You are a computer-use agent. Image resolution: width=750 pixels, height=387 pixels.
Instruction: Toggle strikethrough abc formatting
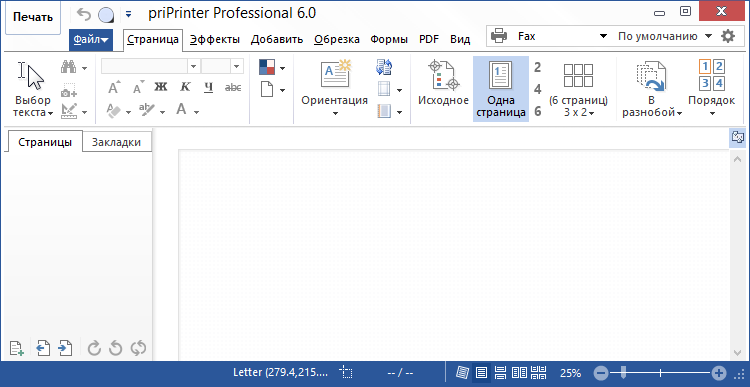(233, 88)
